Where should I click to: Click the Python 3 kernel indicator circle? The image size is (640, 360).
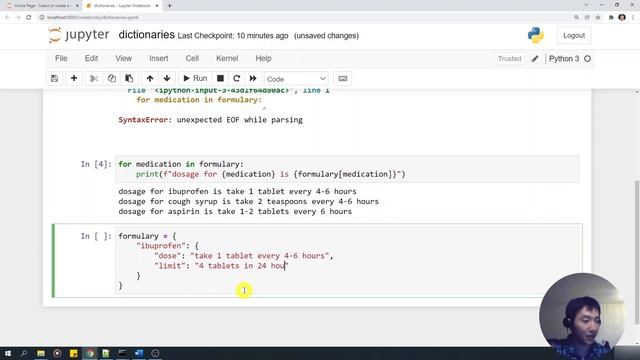pos(587,59)
